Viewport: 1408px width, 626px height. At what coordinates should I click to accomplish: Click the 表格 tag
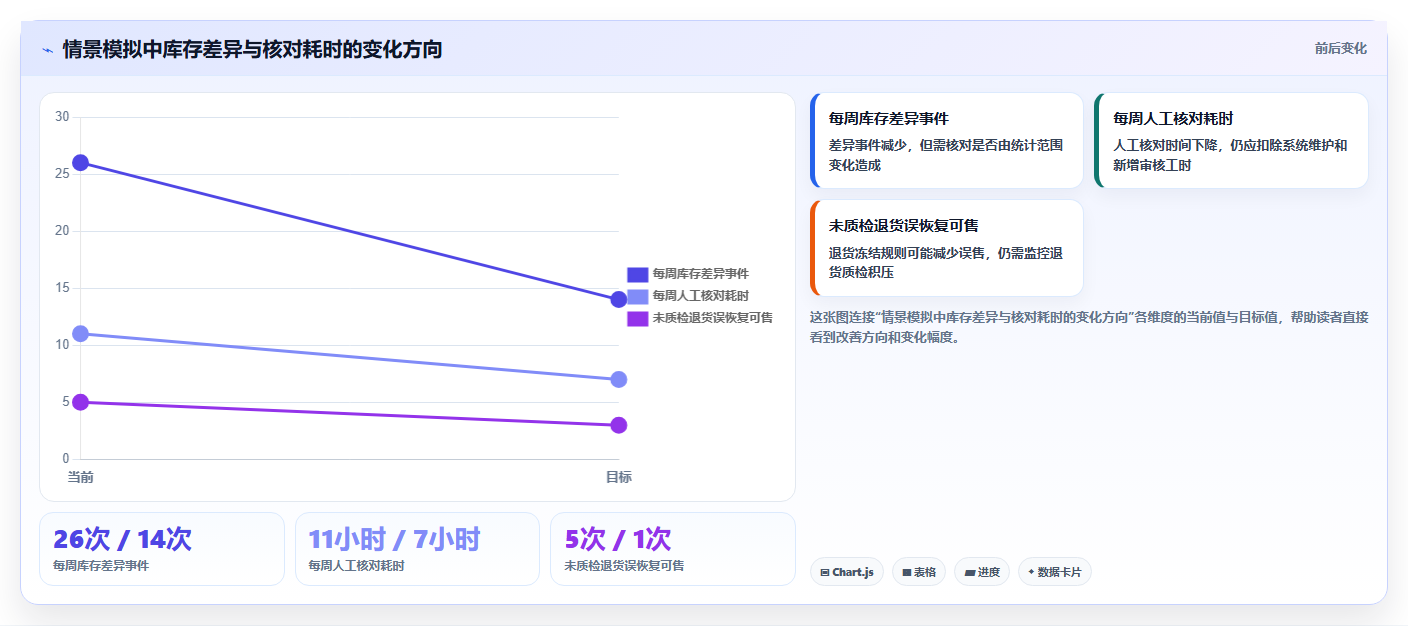pyautogui.click(x=919, y=572)
